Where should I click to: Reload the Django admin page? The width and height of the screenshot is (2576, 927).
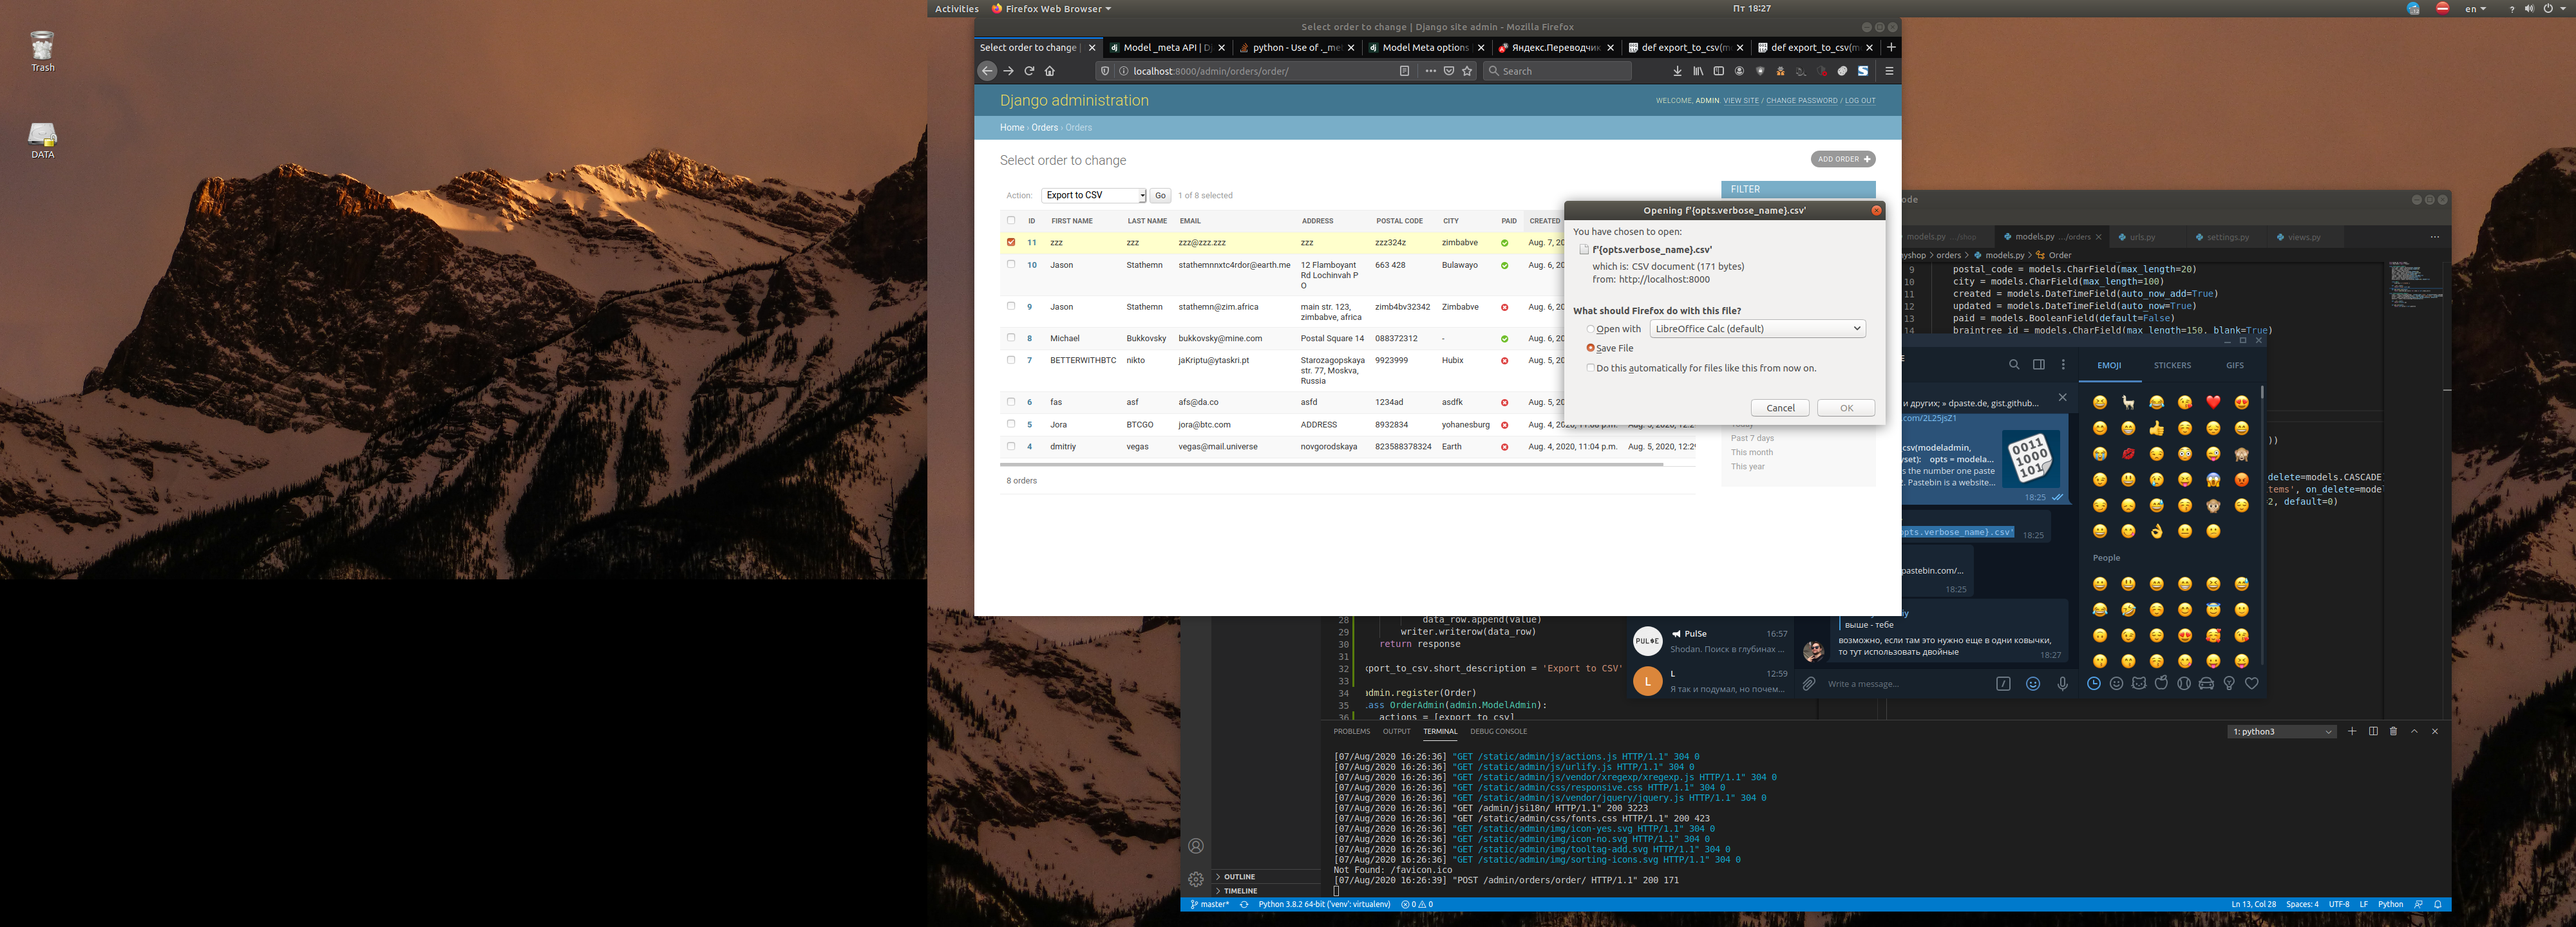pyautogui.click(x=1029, y=71)
